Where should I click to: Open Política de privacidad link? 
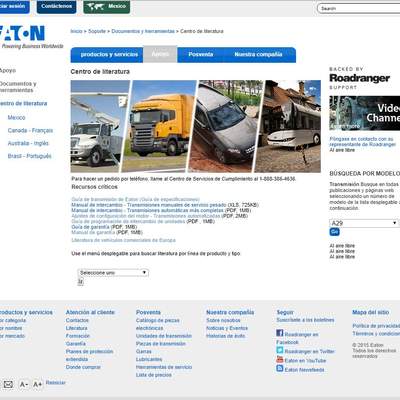[376, 326]
